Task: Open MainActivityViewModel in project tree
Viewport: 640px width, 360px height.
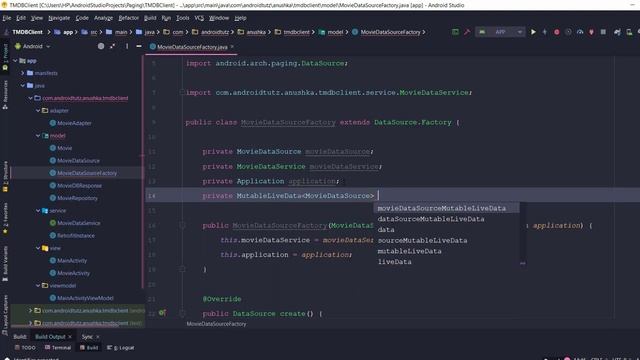Action: (x=85, y=298)
